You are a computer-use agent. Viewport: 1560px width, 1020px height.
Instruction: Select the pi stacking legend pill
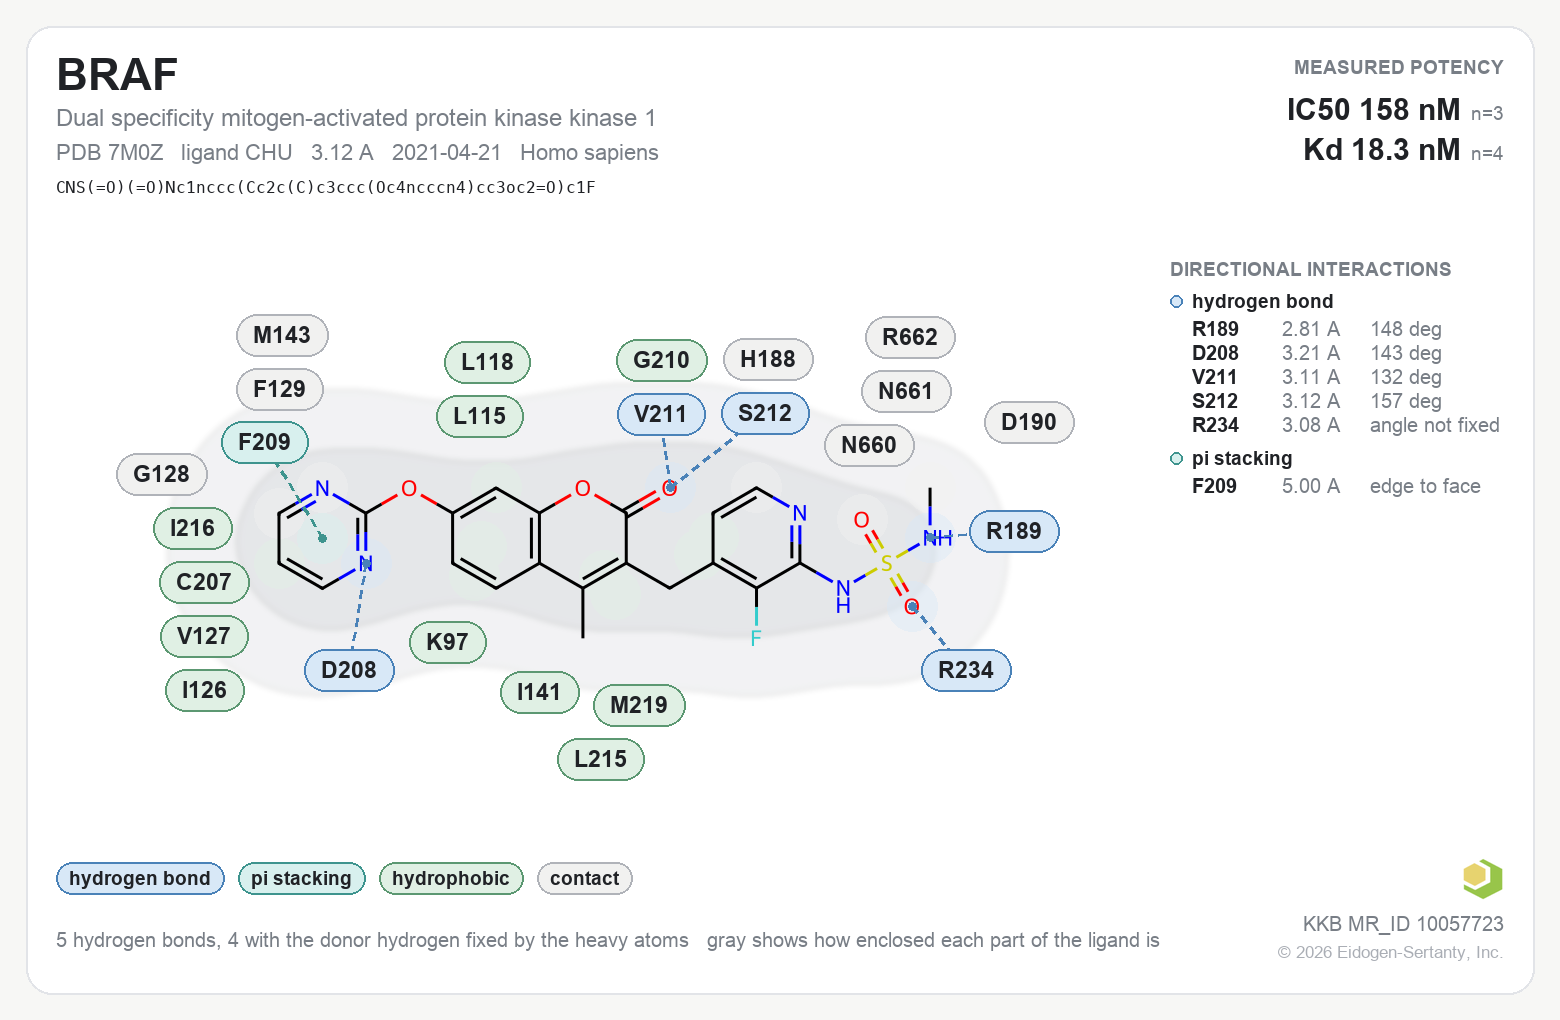click(302, 879)
